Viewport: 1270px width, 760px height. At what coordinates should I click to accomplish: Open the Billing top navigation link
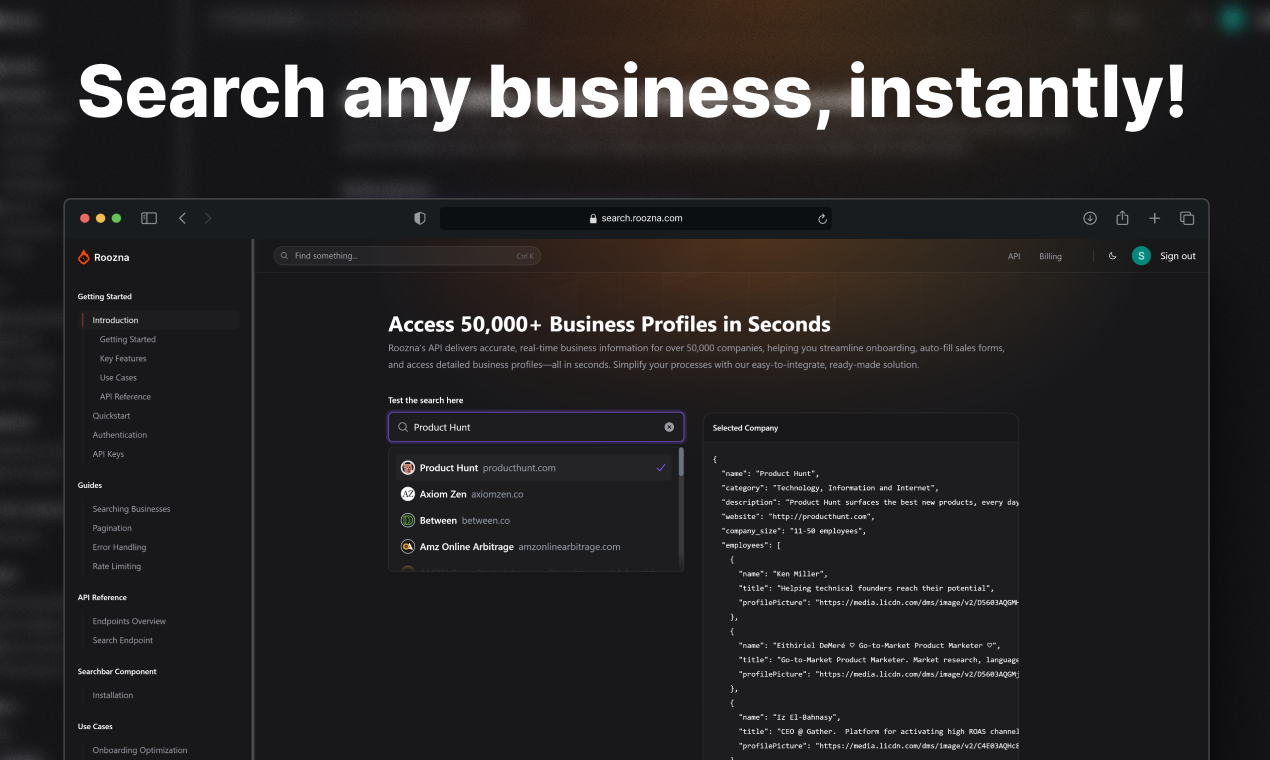click(1050, 256)
